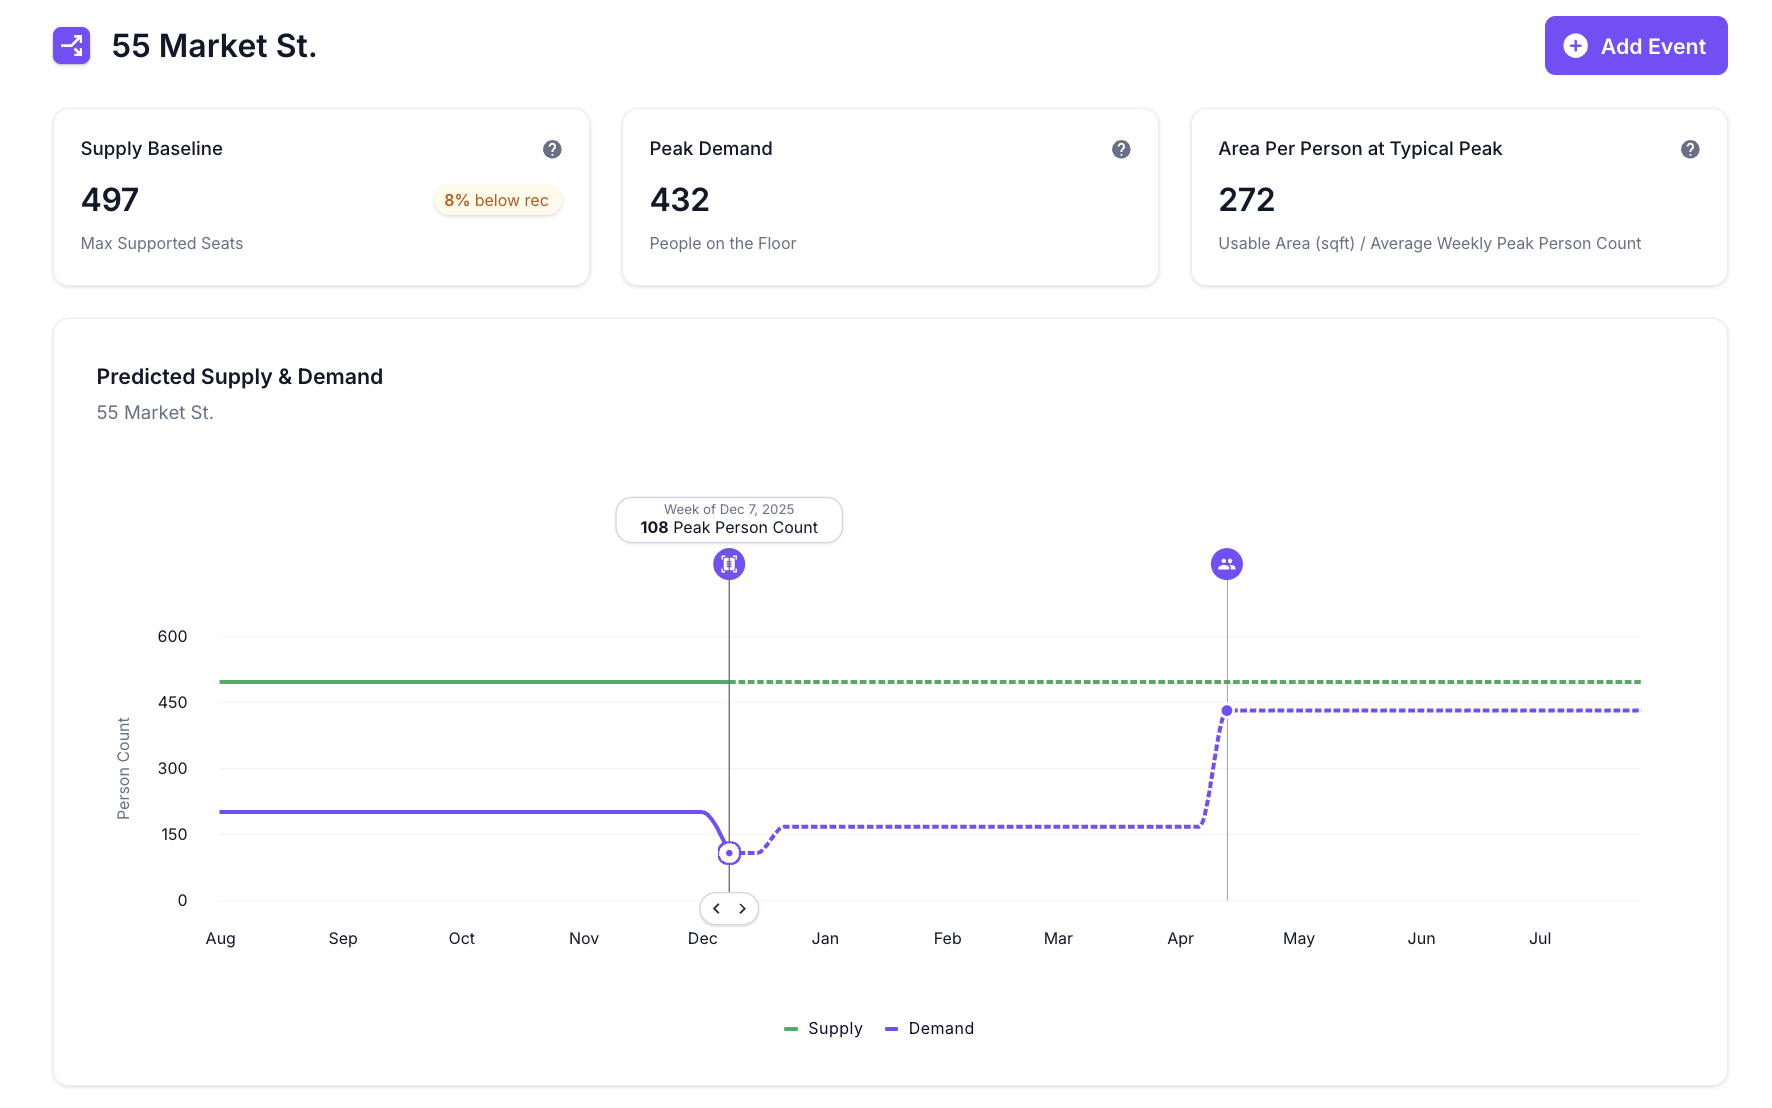Click the Peak Demand help question icon

(x=1121, y=149)
